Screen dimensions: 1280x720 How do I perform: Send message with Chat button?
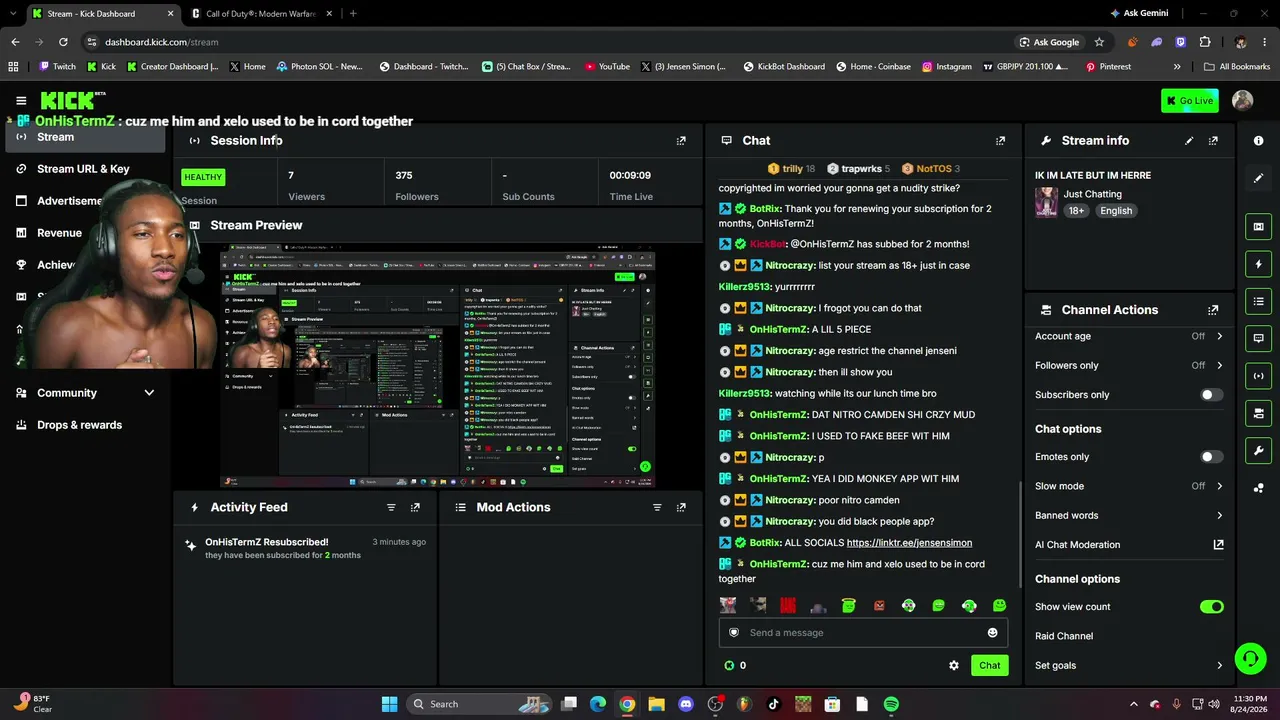pos(989,666)
